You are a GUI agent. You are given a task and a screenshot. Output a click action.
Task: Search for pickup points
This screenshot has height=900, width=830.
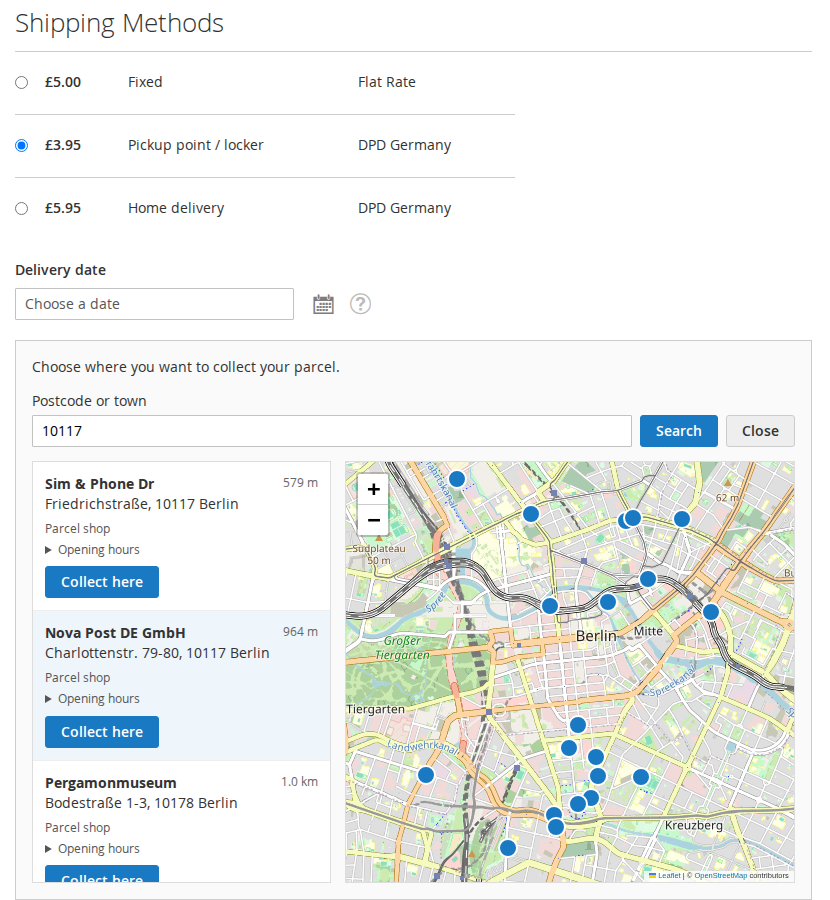click(x=678, y=431)
